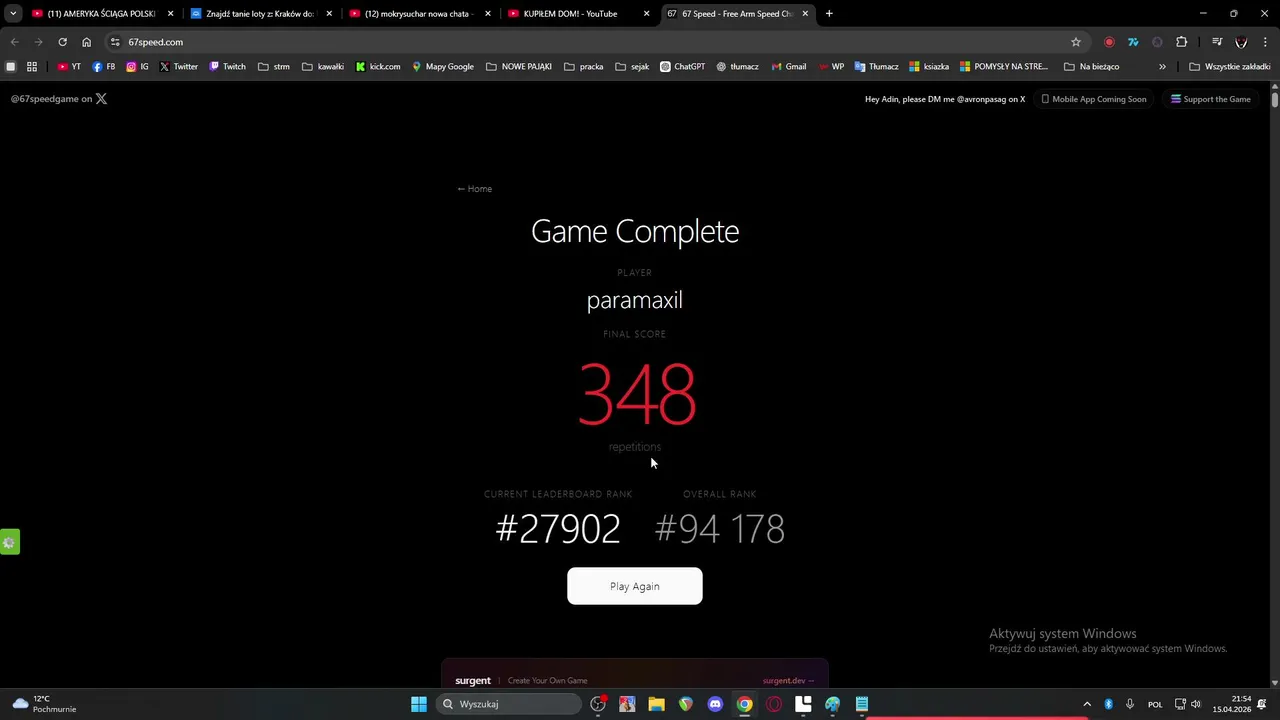Expand the pracka bookmarks folder
The image size is (1280, 720).
click(x=584, y=67)
